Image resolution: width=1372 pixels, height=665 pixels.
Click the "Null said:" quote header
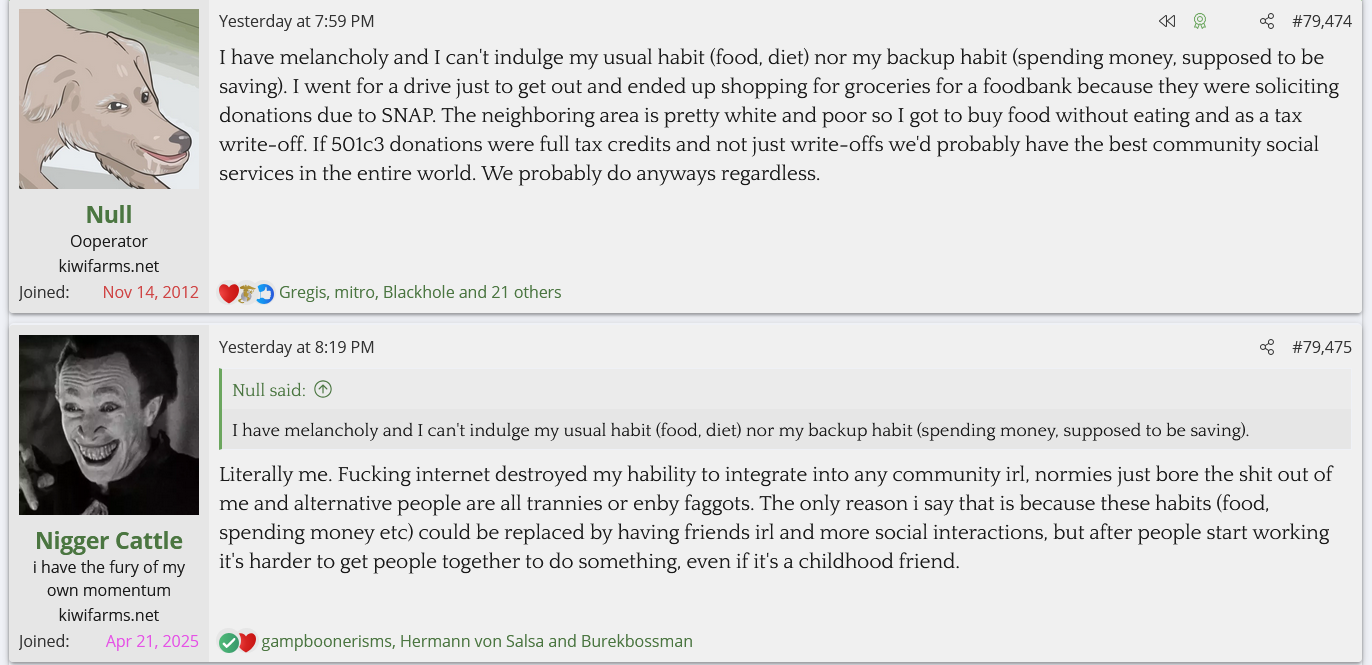(x=269, y=390)
